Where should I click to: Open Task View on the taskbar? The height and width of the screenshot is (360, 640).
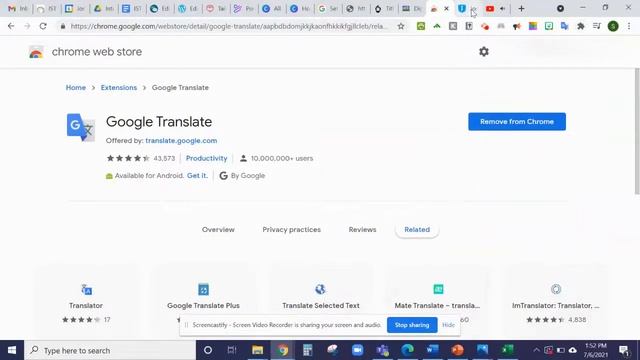point(232,350)
